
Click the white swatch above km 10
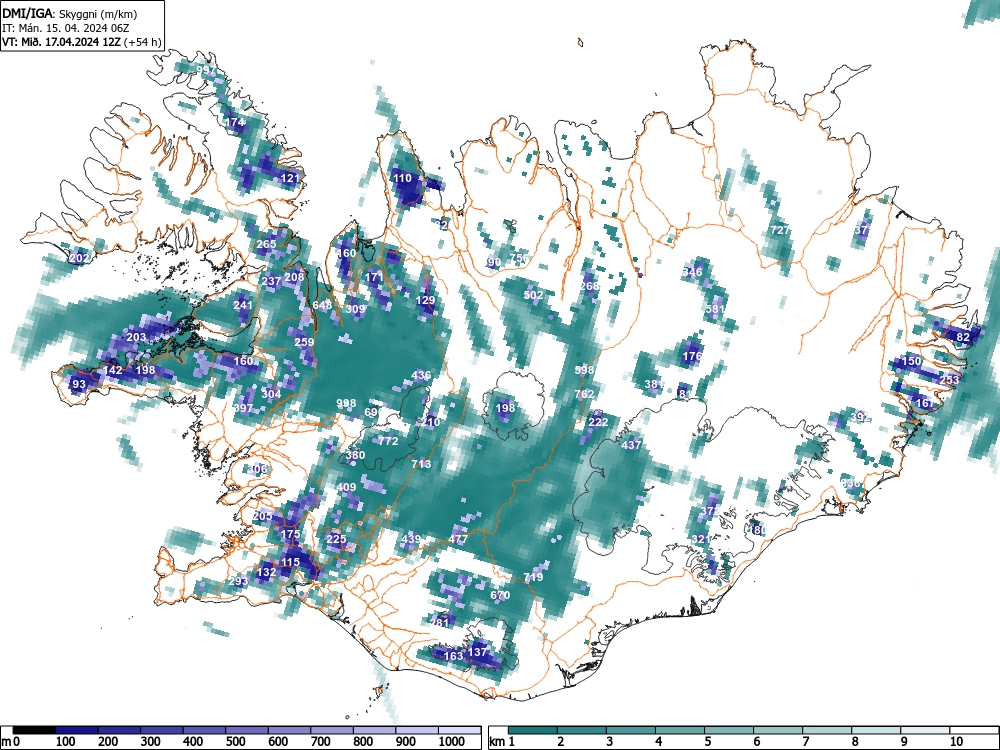click(x=973, y=730)
